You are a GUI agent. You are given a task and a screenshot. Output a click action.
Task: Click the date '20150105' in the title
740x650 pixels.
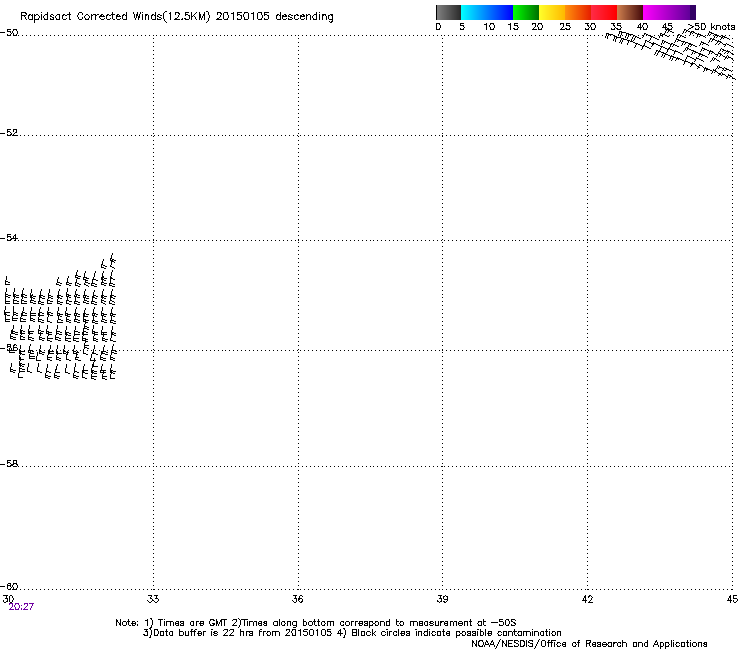(x=243, y=16)
